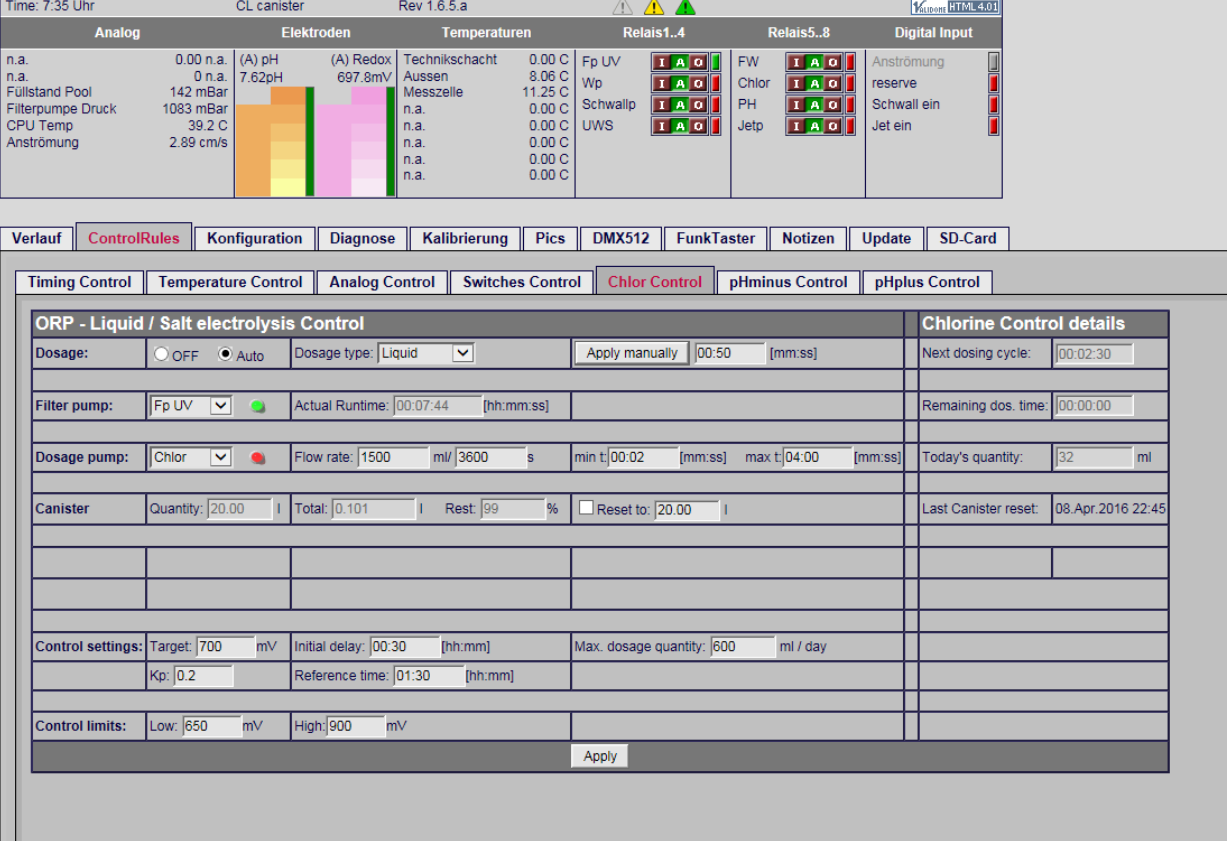This screenshot has height=841, width=1230.
Task: Click the Control limits High field
Action: [x=356, y=726]
